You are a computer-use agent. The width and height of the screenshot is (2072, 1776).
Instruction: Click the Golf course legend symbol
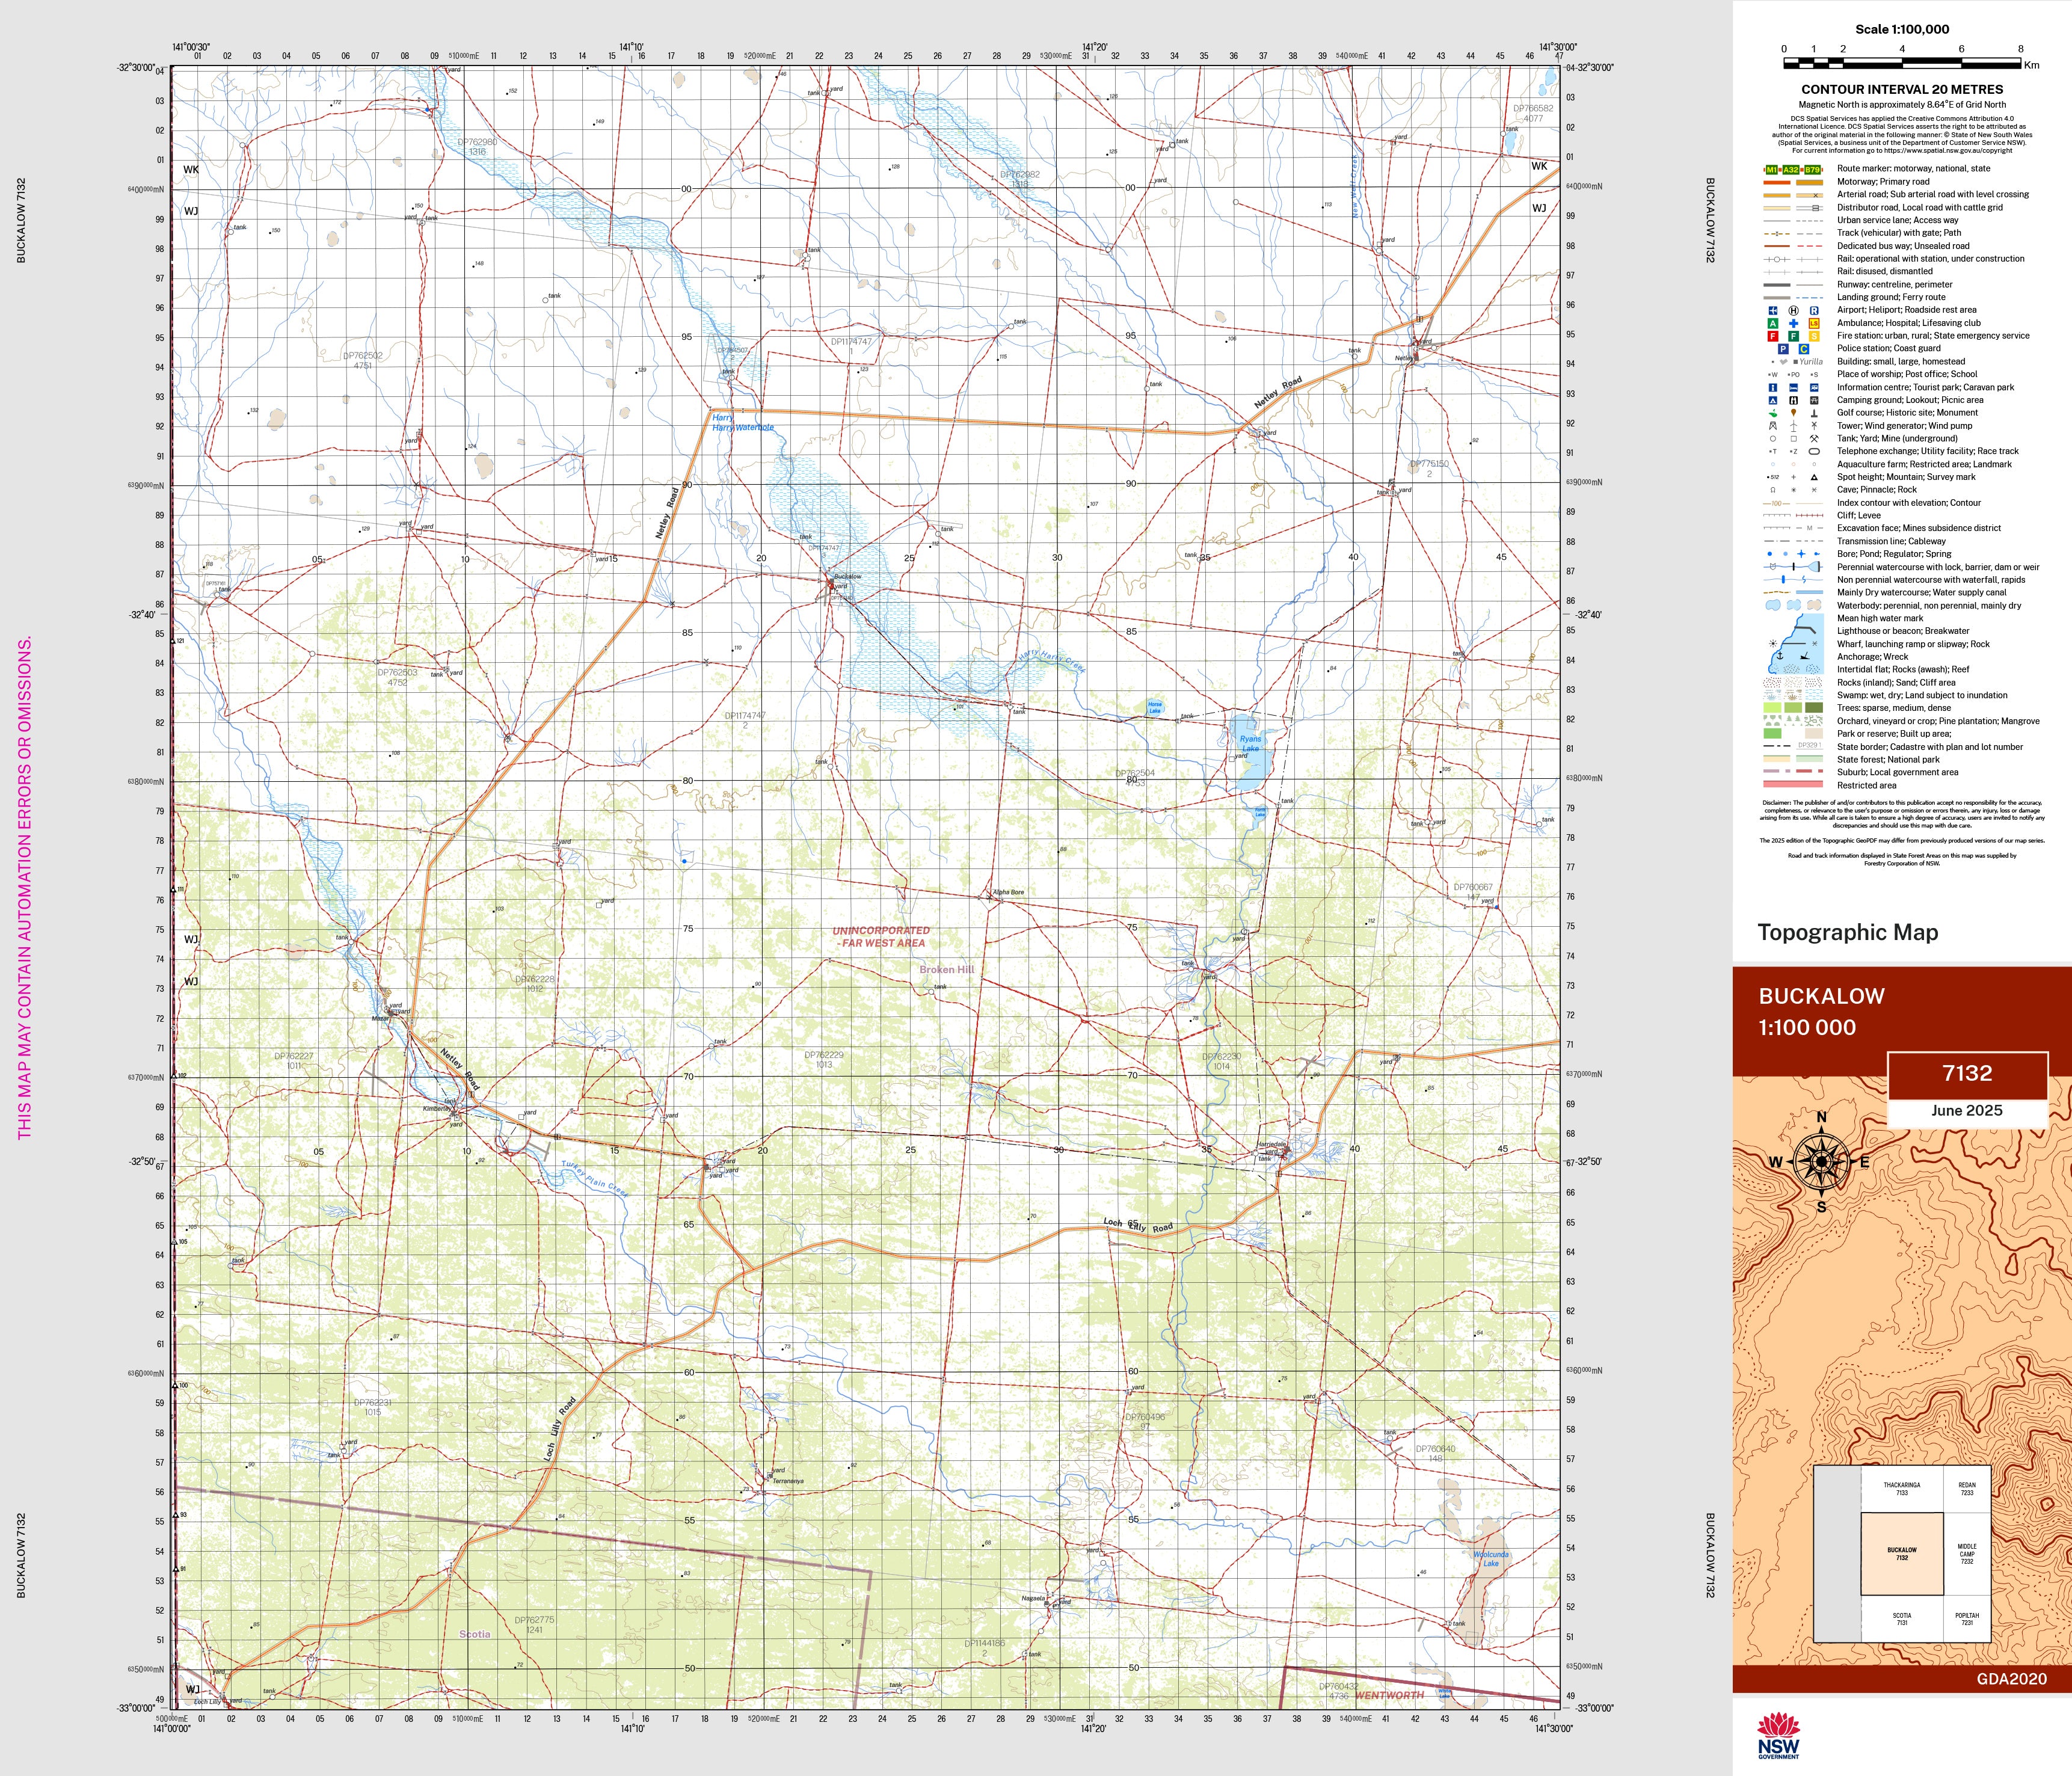point(1772,413)
